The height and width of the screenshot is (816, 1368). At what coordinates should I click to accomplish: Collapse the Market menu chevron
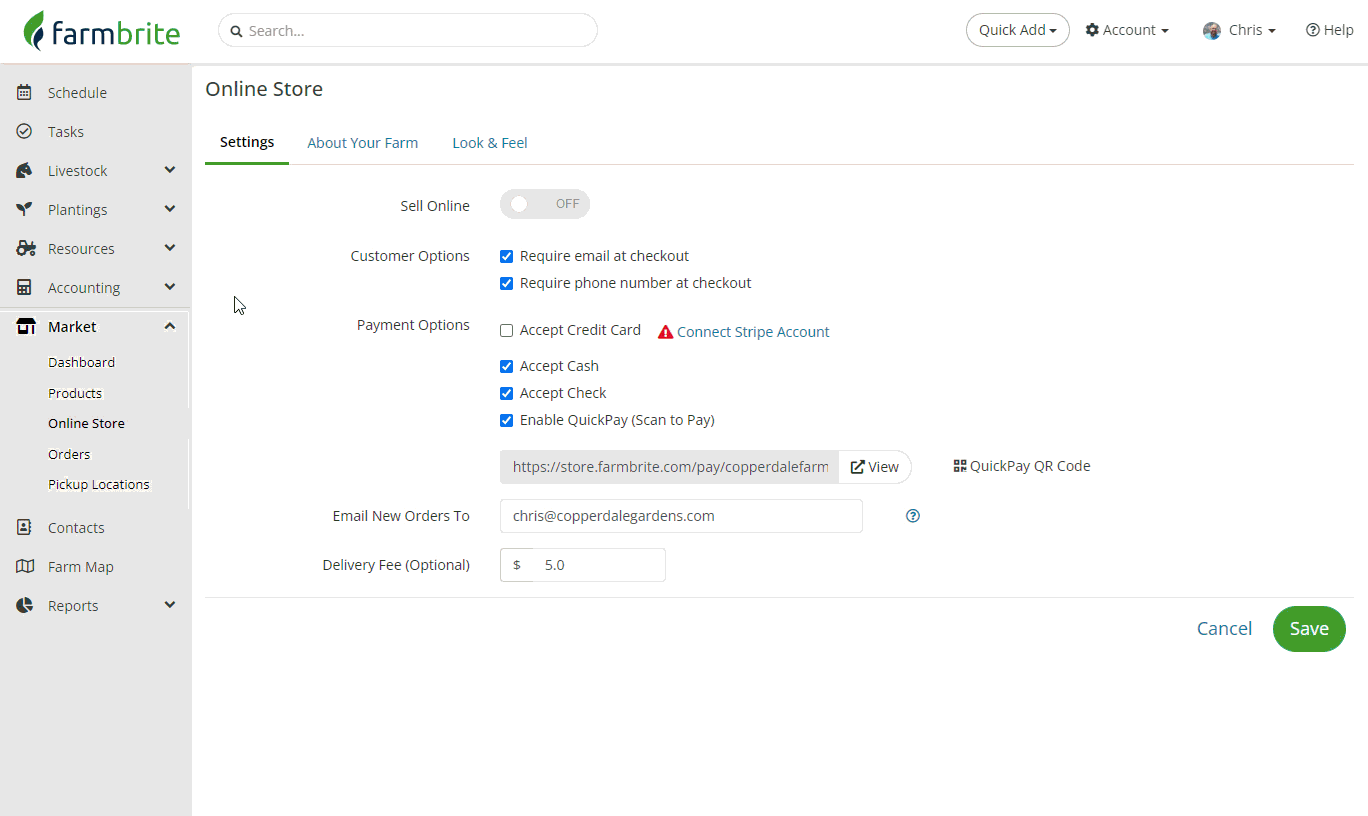click(170, 326)
